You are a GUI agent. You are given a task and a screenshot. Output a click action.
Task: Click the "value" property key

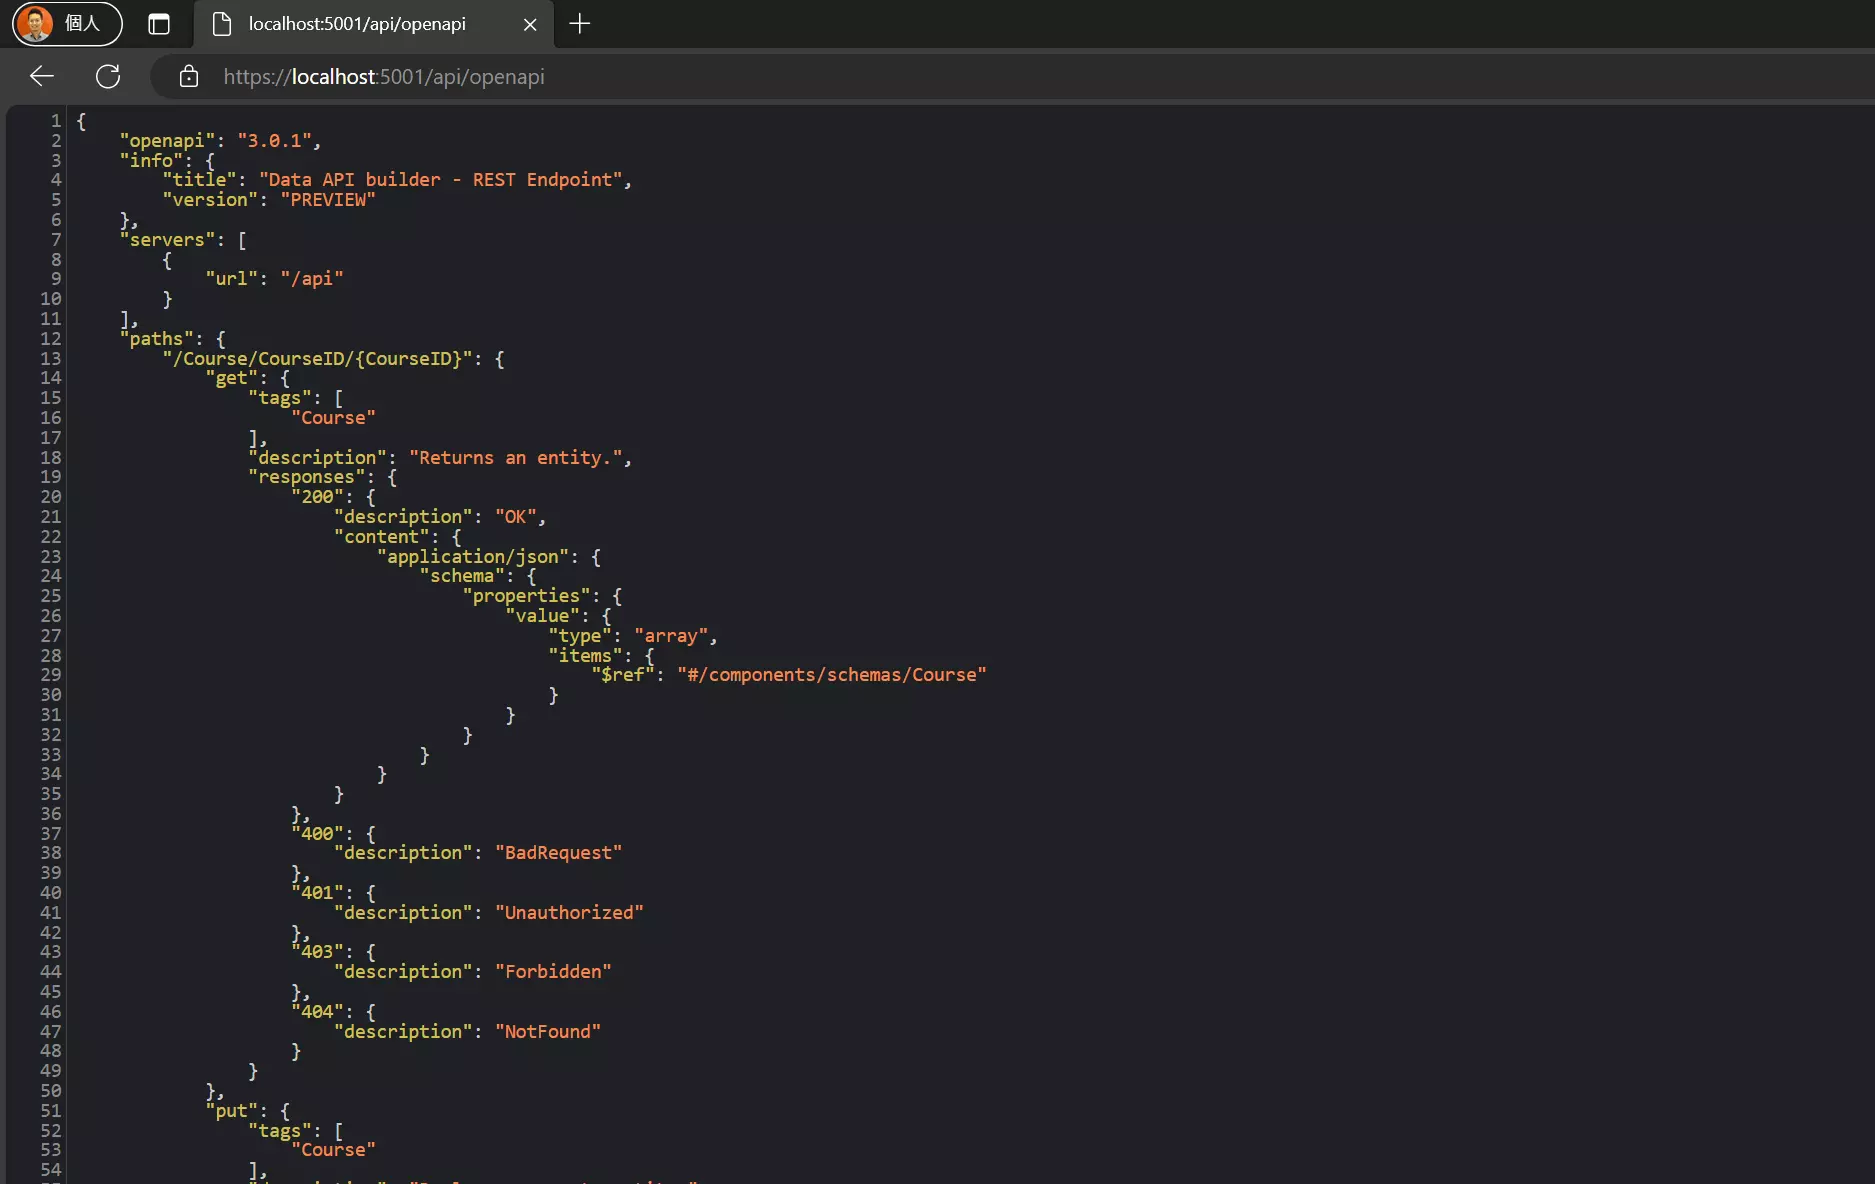pyautogui.click(x=542, y=616)
